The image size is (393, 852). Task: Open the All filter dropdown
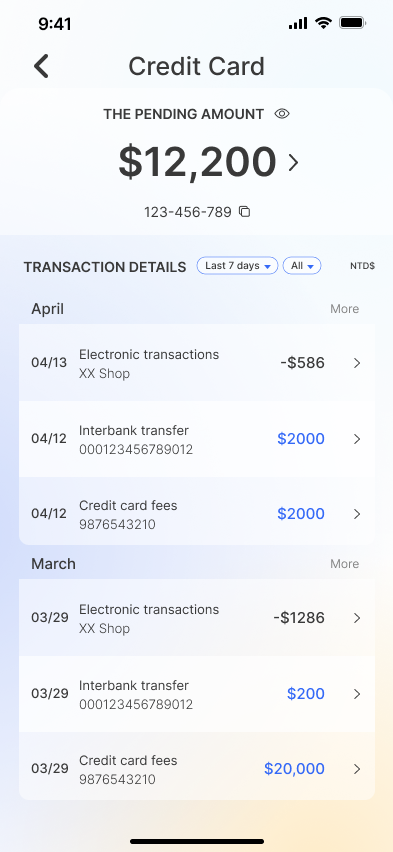point(302,266)
